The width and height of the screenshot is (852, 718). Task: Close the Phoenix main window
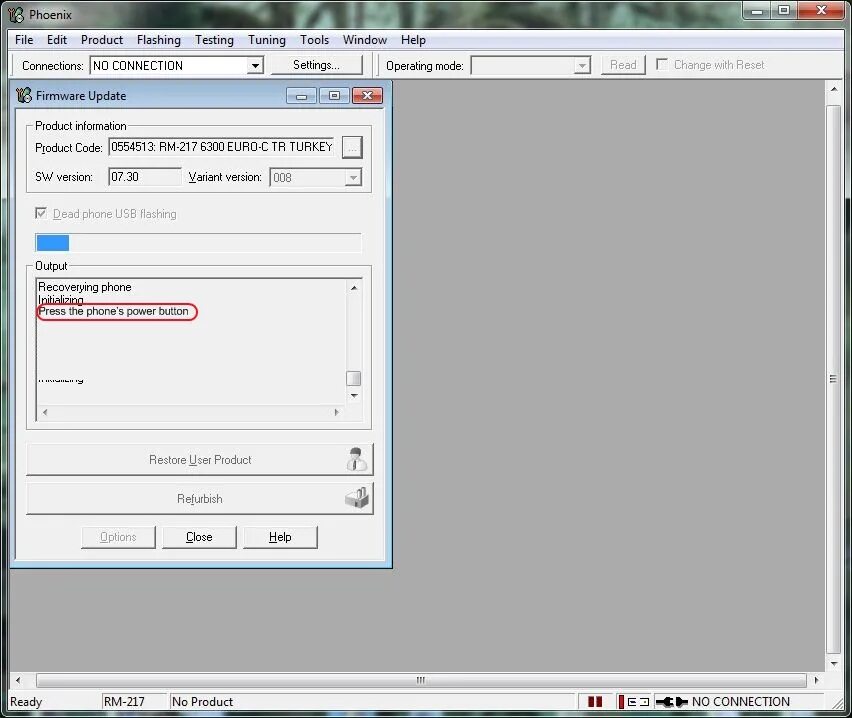tap(820, 10)
